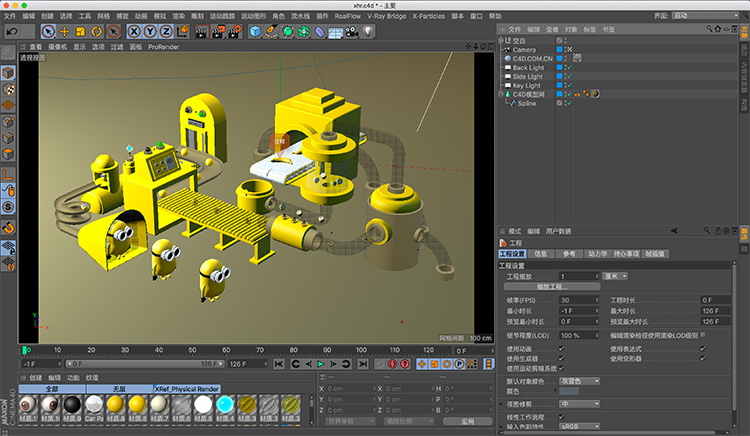Search in the object manager
Image resolution: width=750 pixels, height=436 pixels.
(x=709, y=29)
